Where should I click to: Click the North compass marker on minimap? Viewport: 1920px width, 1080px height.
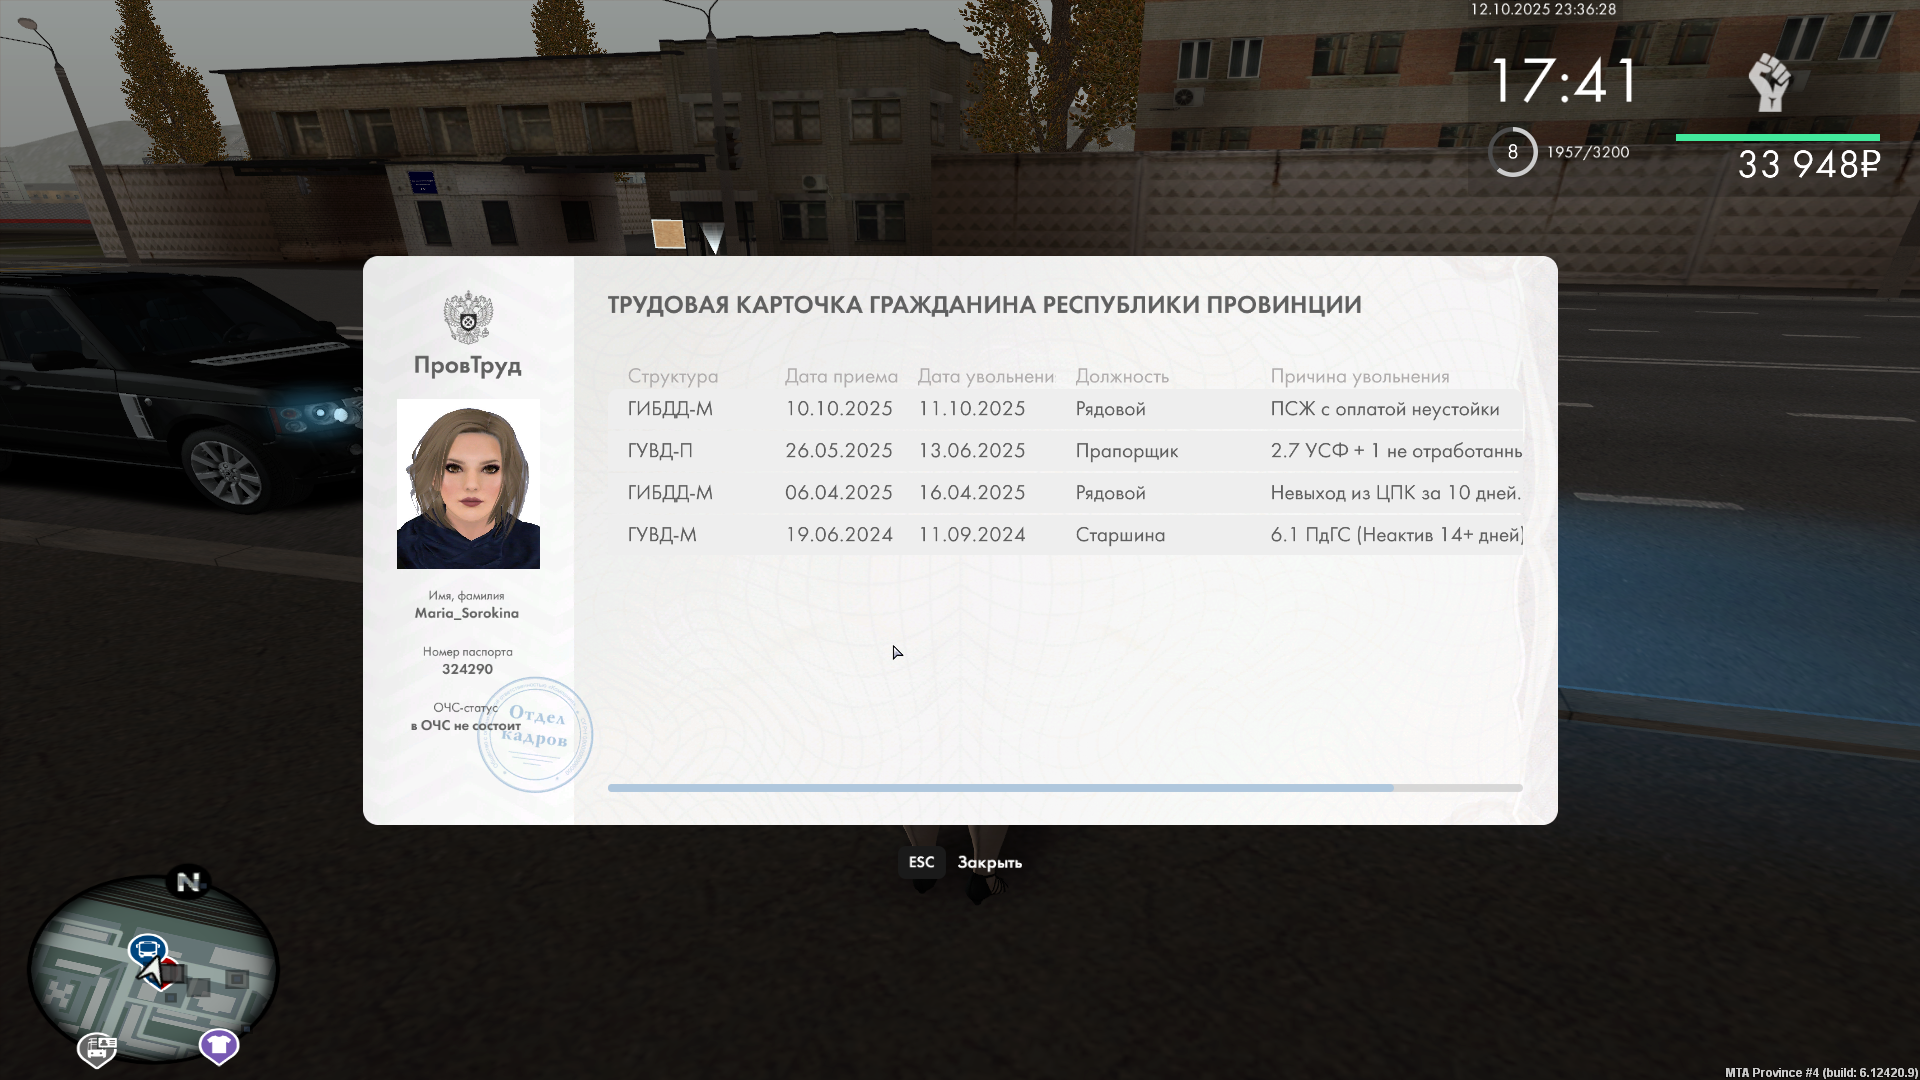(x=188, y=881)
